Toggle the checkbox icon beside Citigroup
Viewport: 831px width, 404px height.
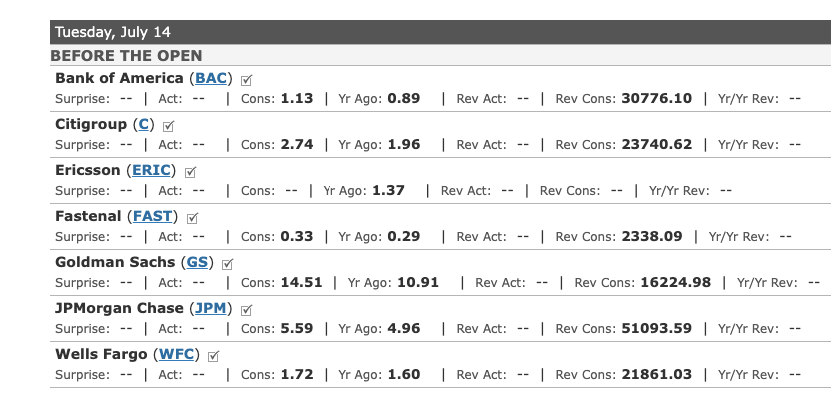[169, 126]
